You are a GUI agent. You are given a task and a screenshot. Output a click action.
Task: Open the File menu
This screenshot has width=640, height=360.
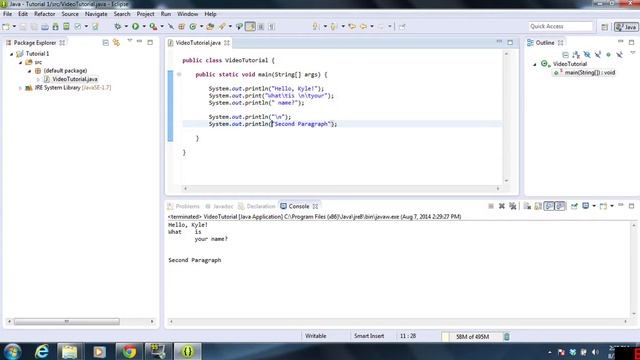click(x=7, y=14)
